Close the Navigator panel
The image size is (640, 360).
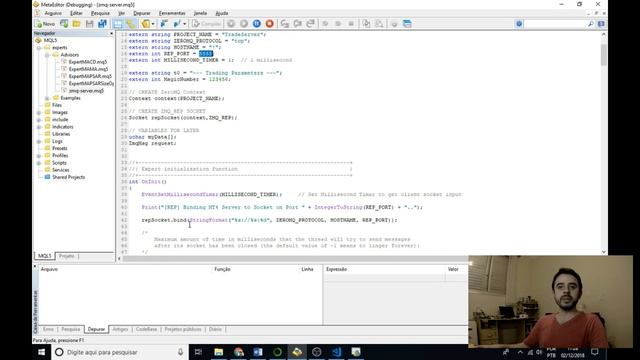click(111, 33)
